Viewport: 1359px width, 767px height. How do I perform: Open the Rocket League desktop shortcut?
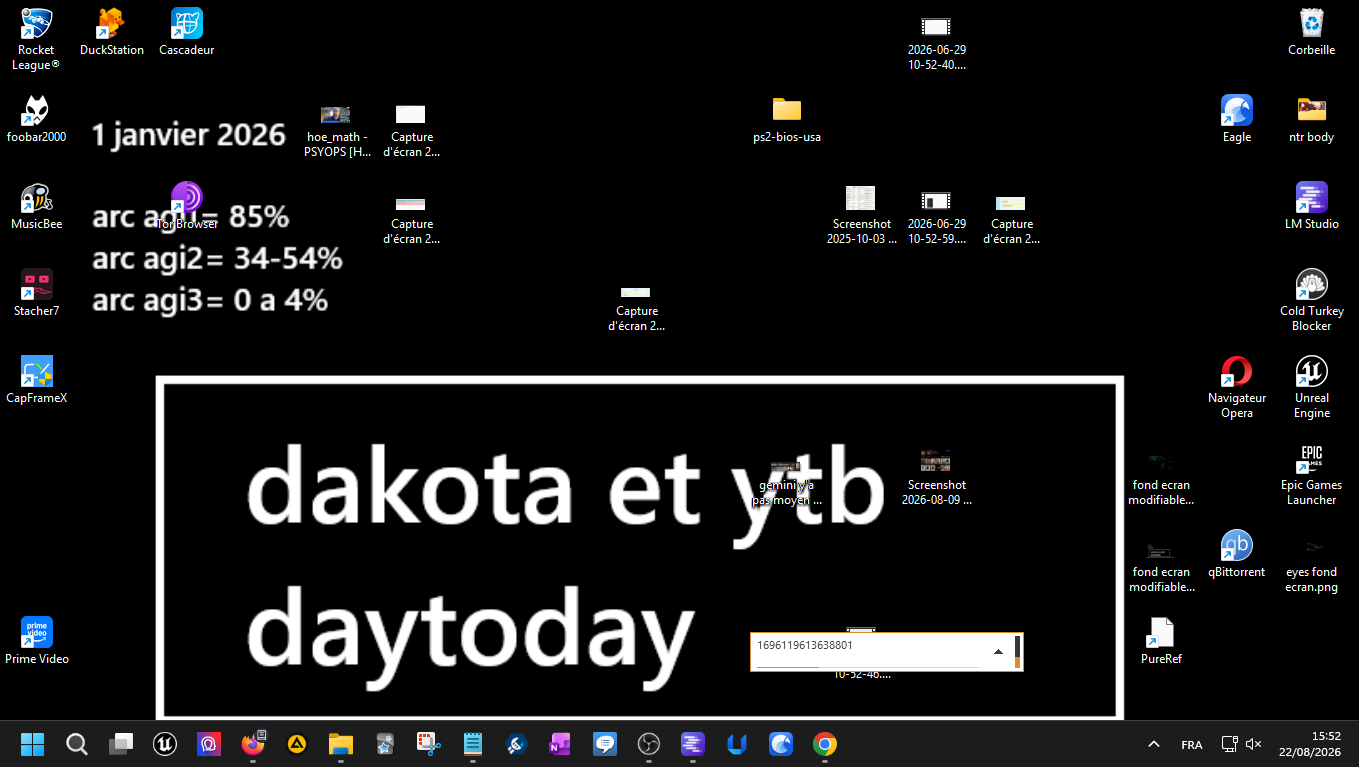pyautogui.click(x=36, y=39)
